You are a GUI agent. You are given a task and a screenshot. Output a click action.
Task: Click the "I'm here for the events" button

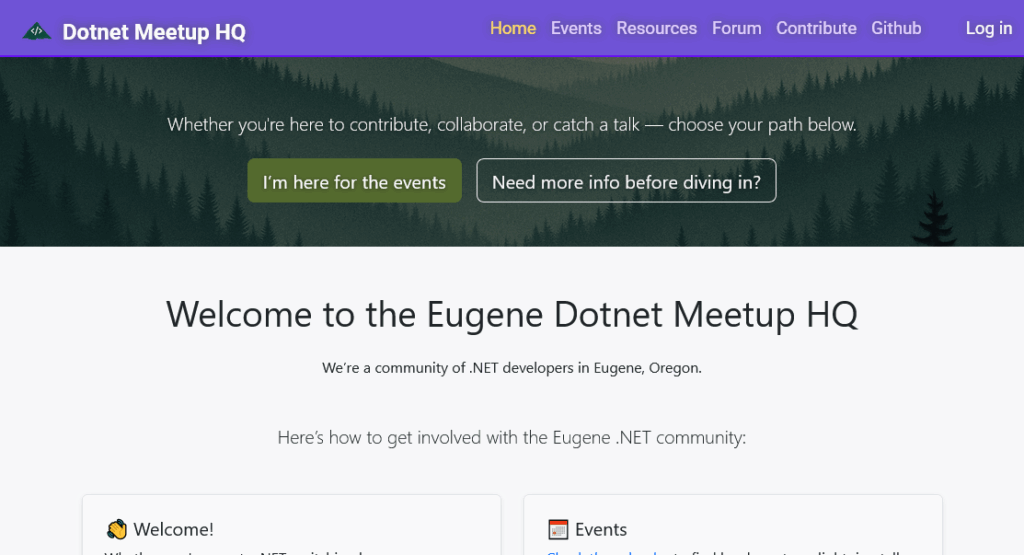(355, 181)
